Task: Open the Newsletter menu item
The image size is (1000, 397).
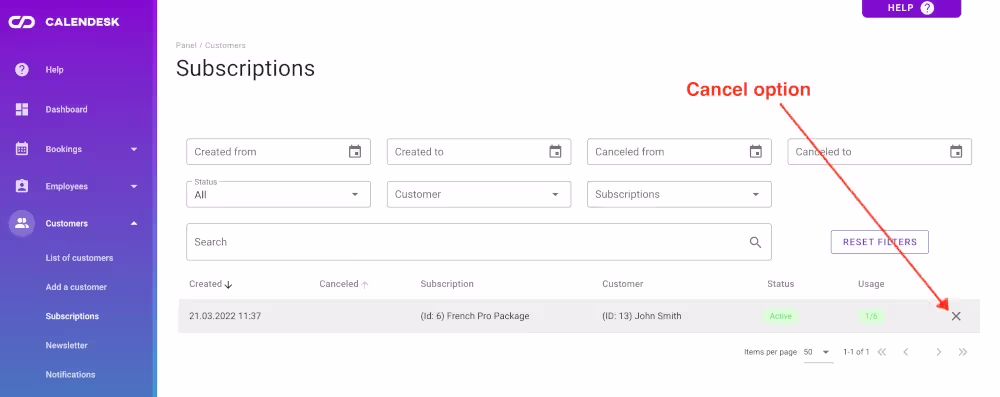Action: tap(66, 345)
